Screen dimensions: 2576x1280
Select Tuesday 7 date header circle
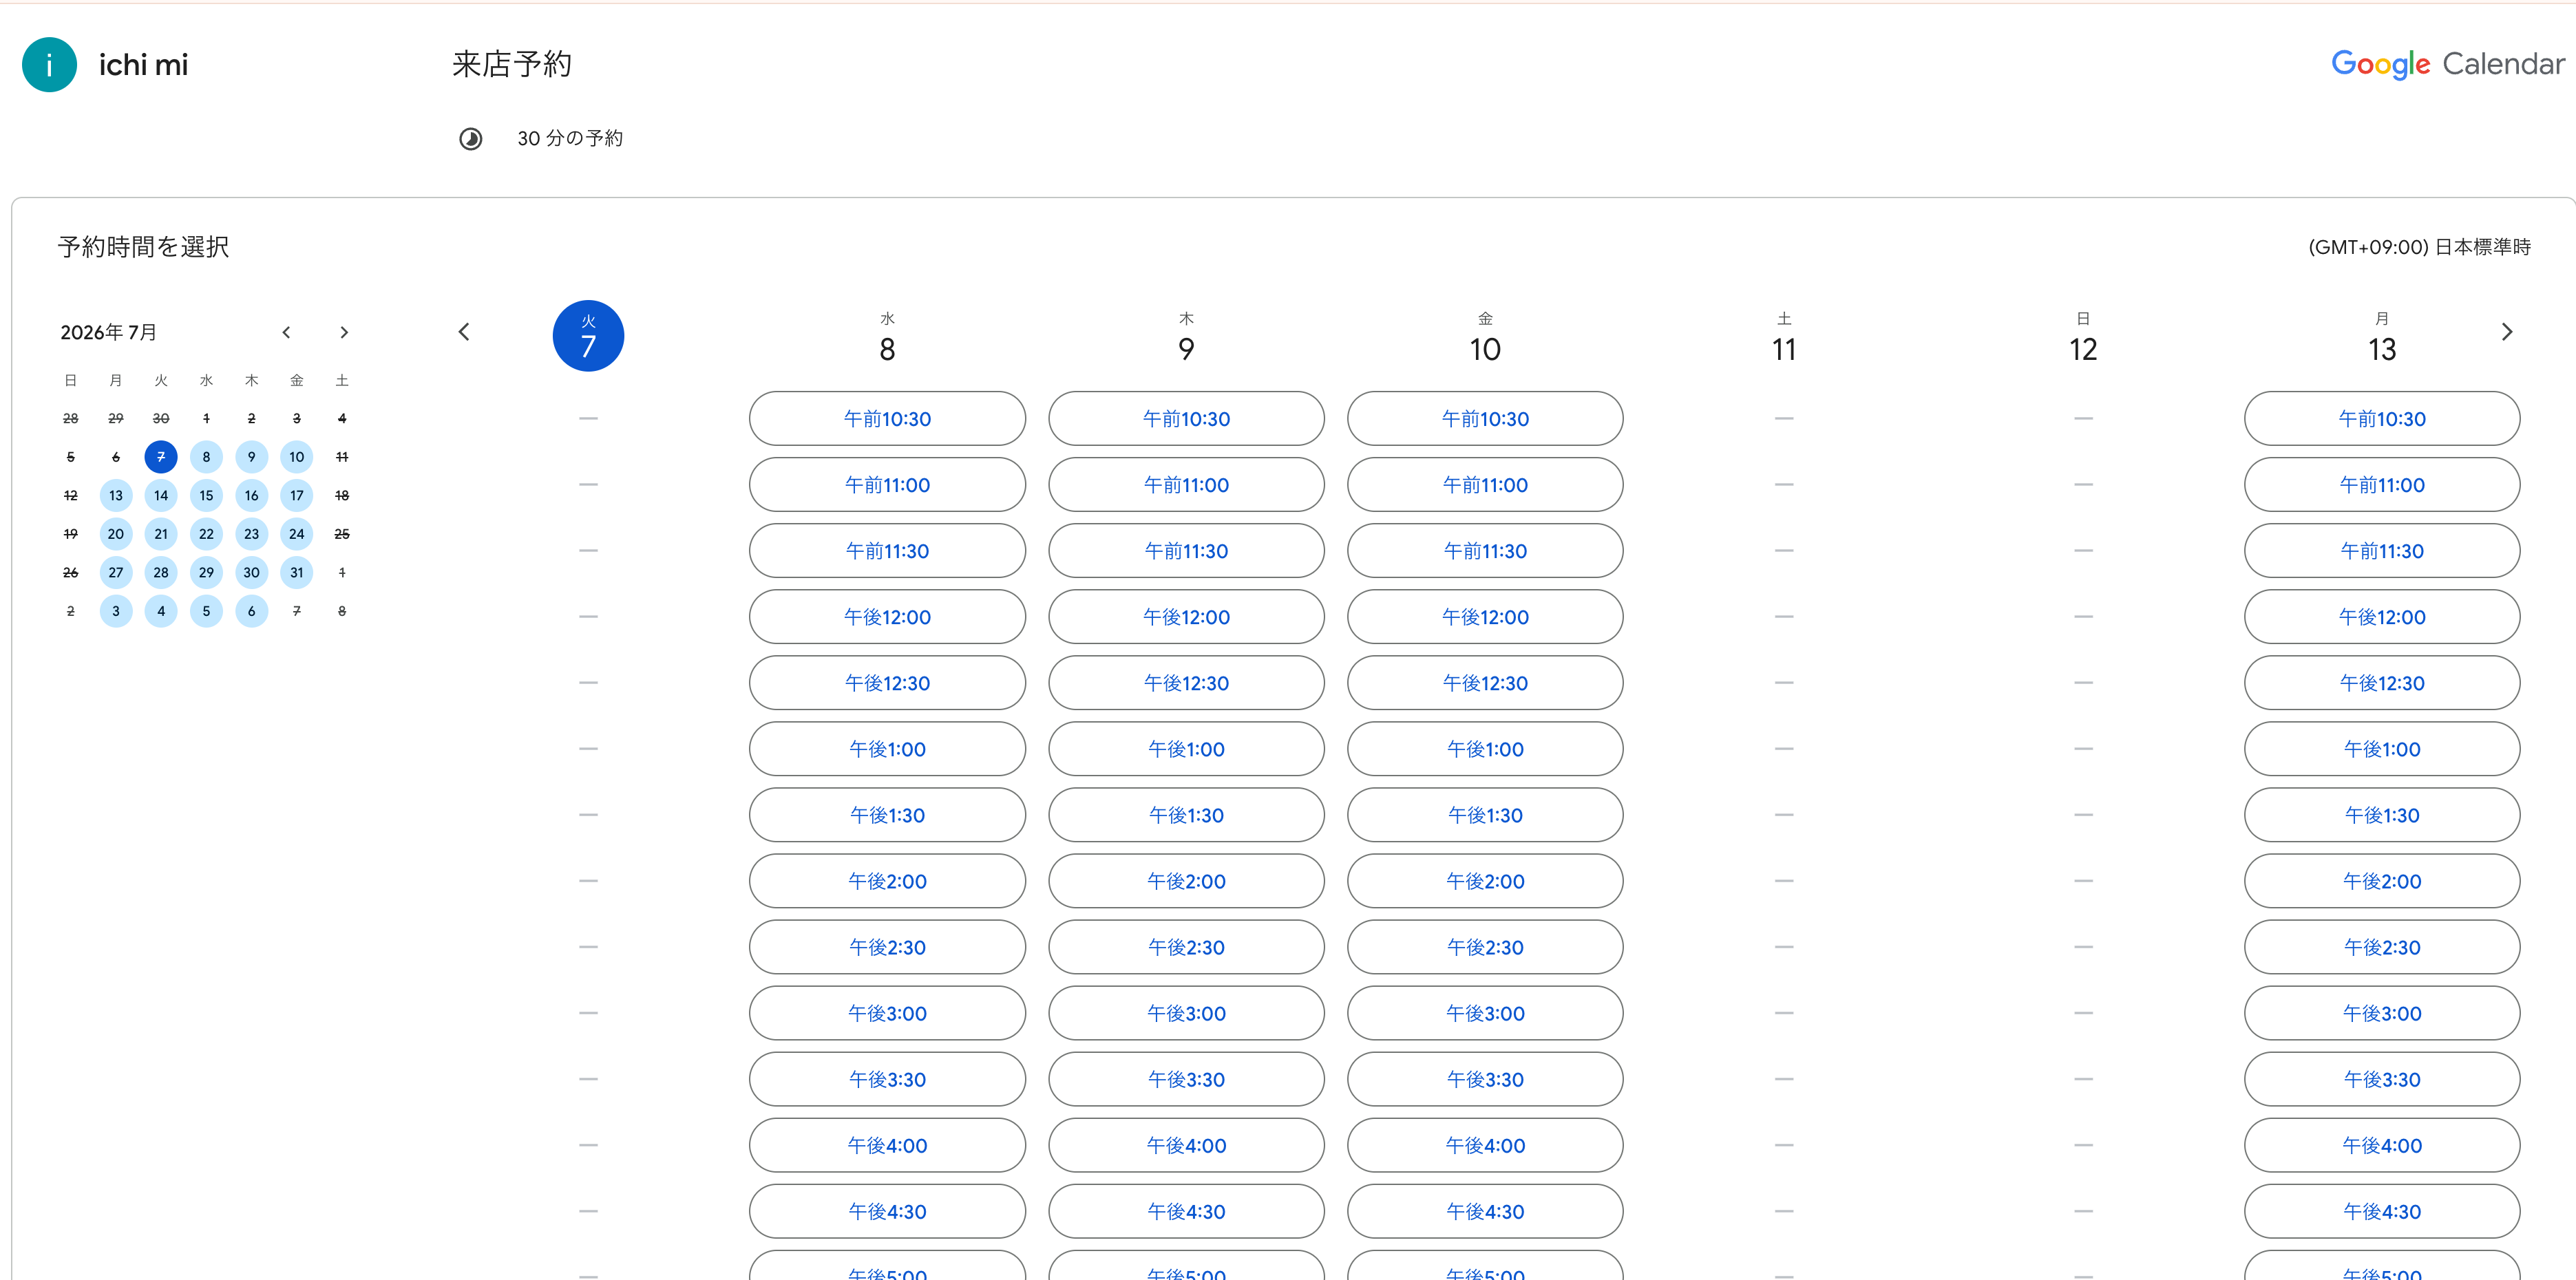[588, 336]
